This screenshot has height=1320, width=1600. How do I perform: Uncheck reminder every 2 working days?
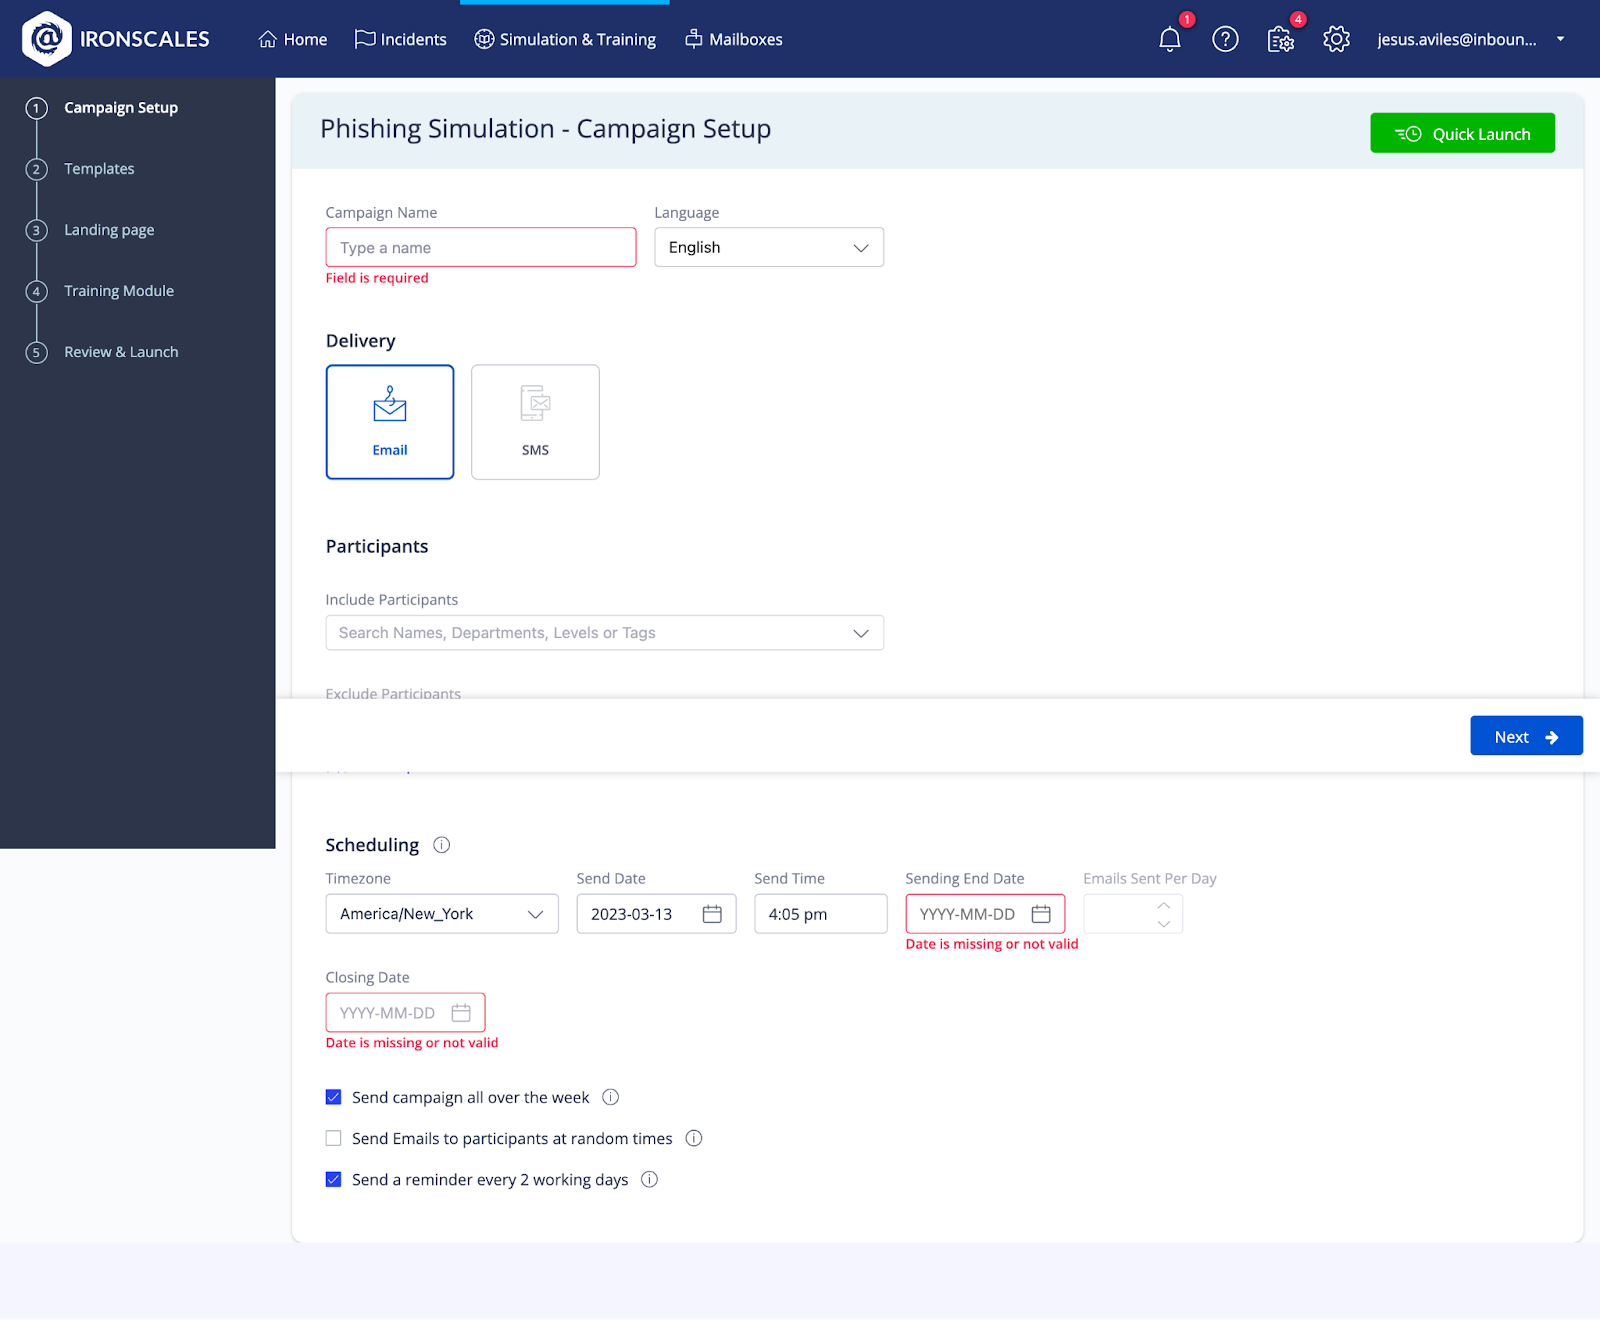pos(334,1180)
